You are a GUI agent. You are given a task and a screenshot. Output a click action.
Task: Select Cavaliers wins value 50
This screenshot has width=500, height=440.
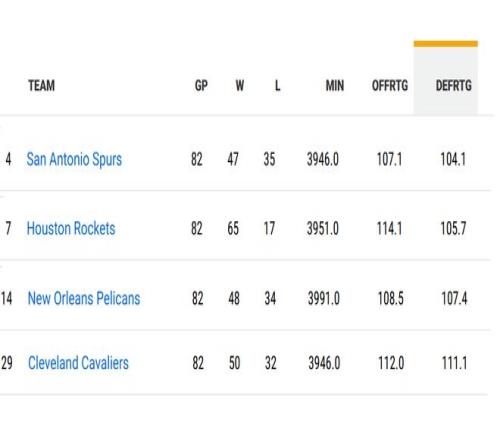[x=234, y=363]
